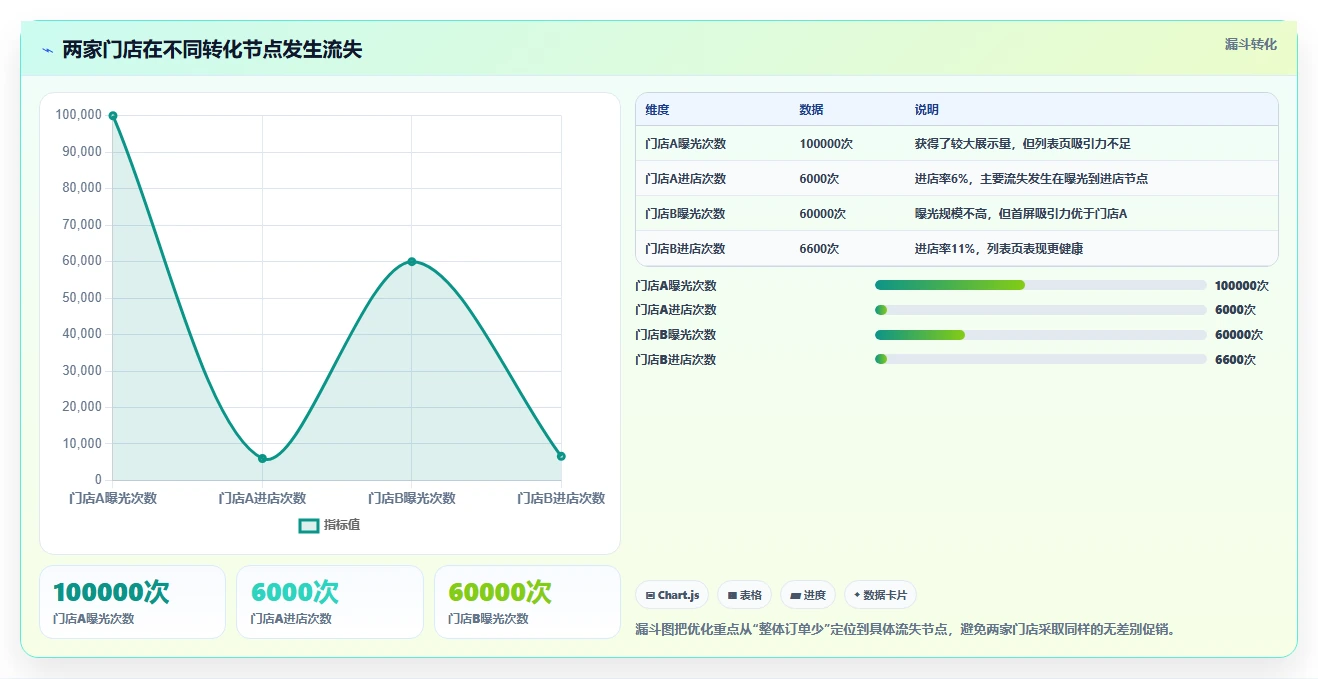1318x679 pixels.
Task: Click the lightning icon beside the title
Action: coord(47,50)
